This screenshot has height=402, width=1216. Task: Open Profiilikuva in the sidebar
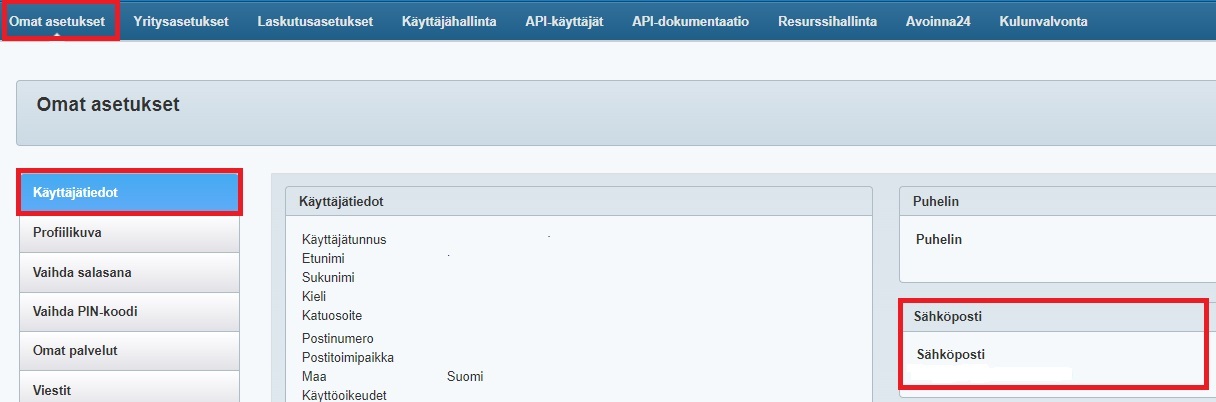tap(129, 232)
